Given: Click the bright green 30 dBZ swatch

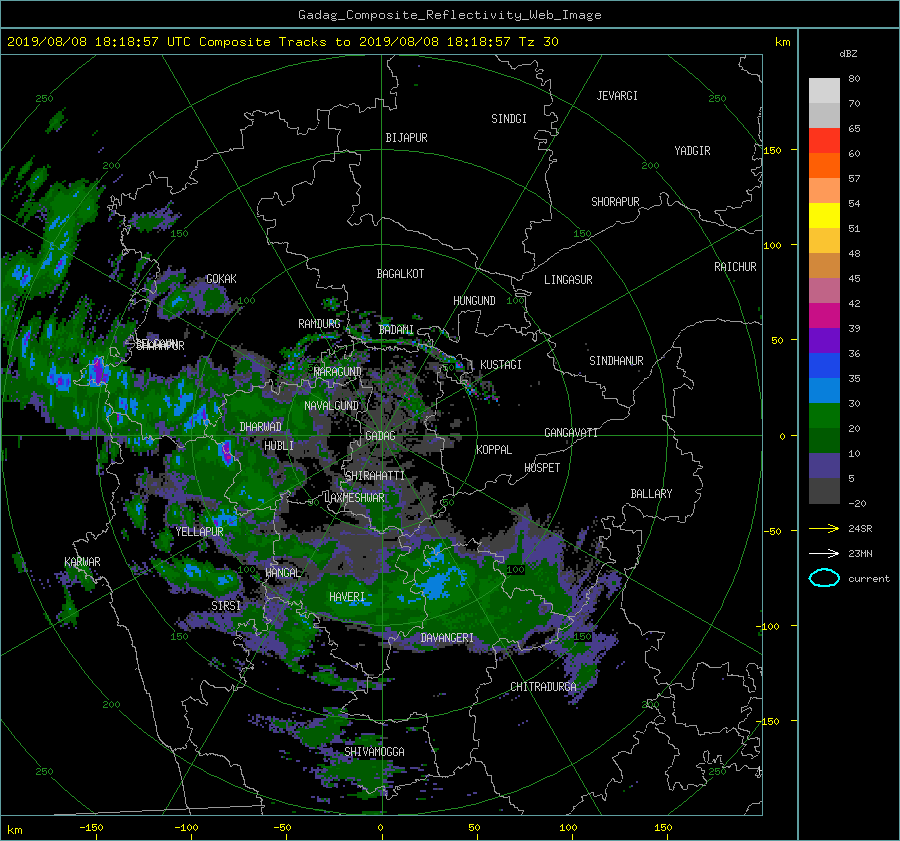Looking at the screenshot, I should pos(824,416).
